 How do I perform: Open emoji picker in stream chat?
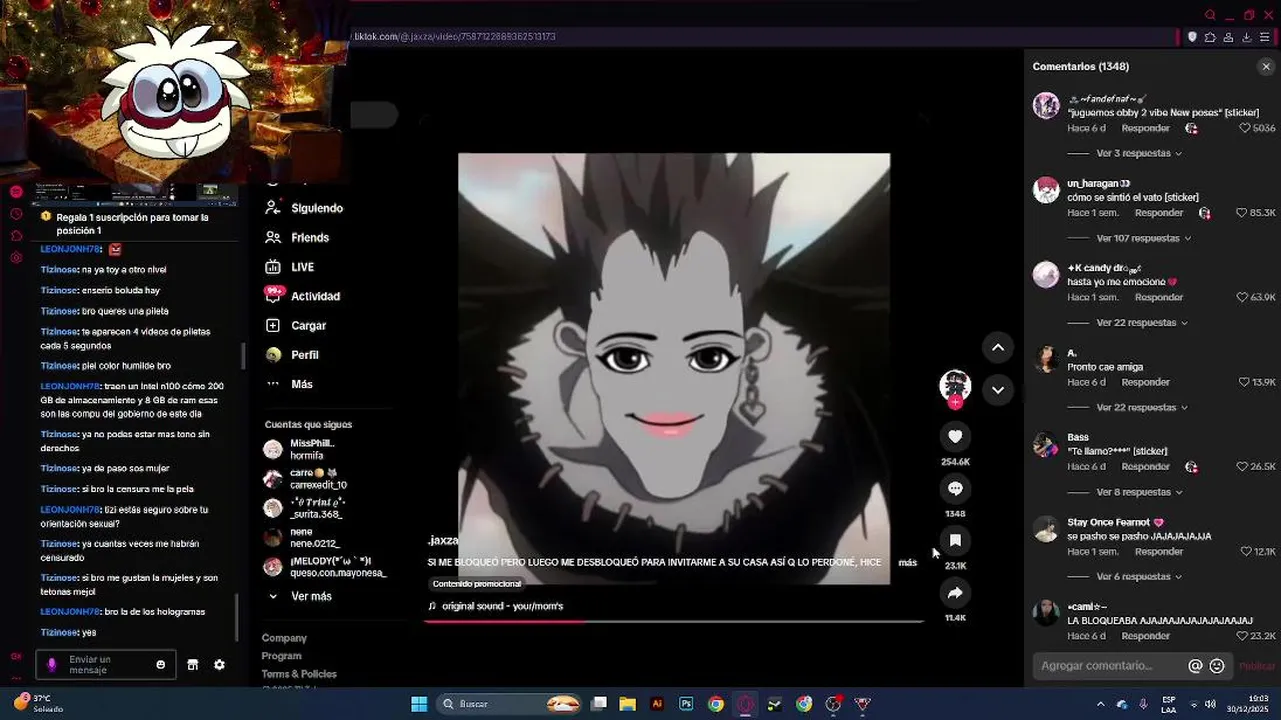pos(161,665)
